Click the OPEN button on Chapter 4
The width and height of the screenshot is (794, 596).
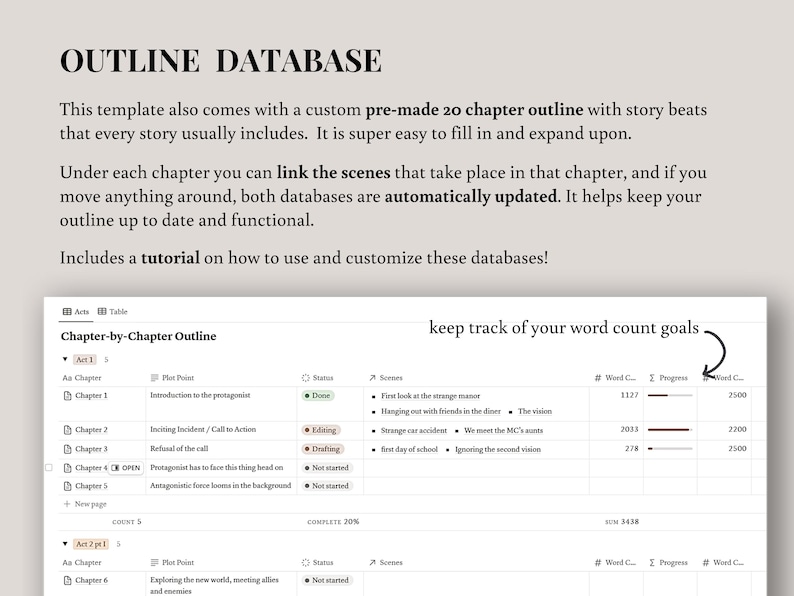click(126, 468)
